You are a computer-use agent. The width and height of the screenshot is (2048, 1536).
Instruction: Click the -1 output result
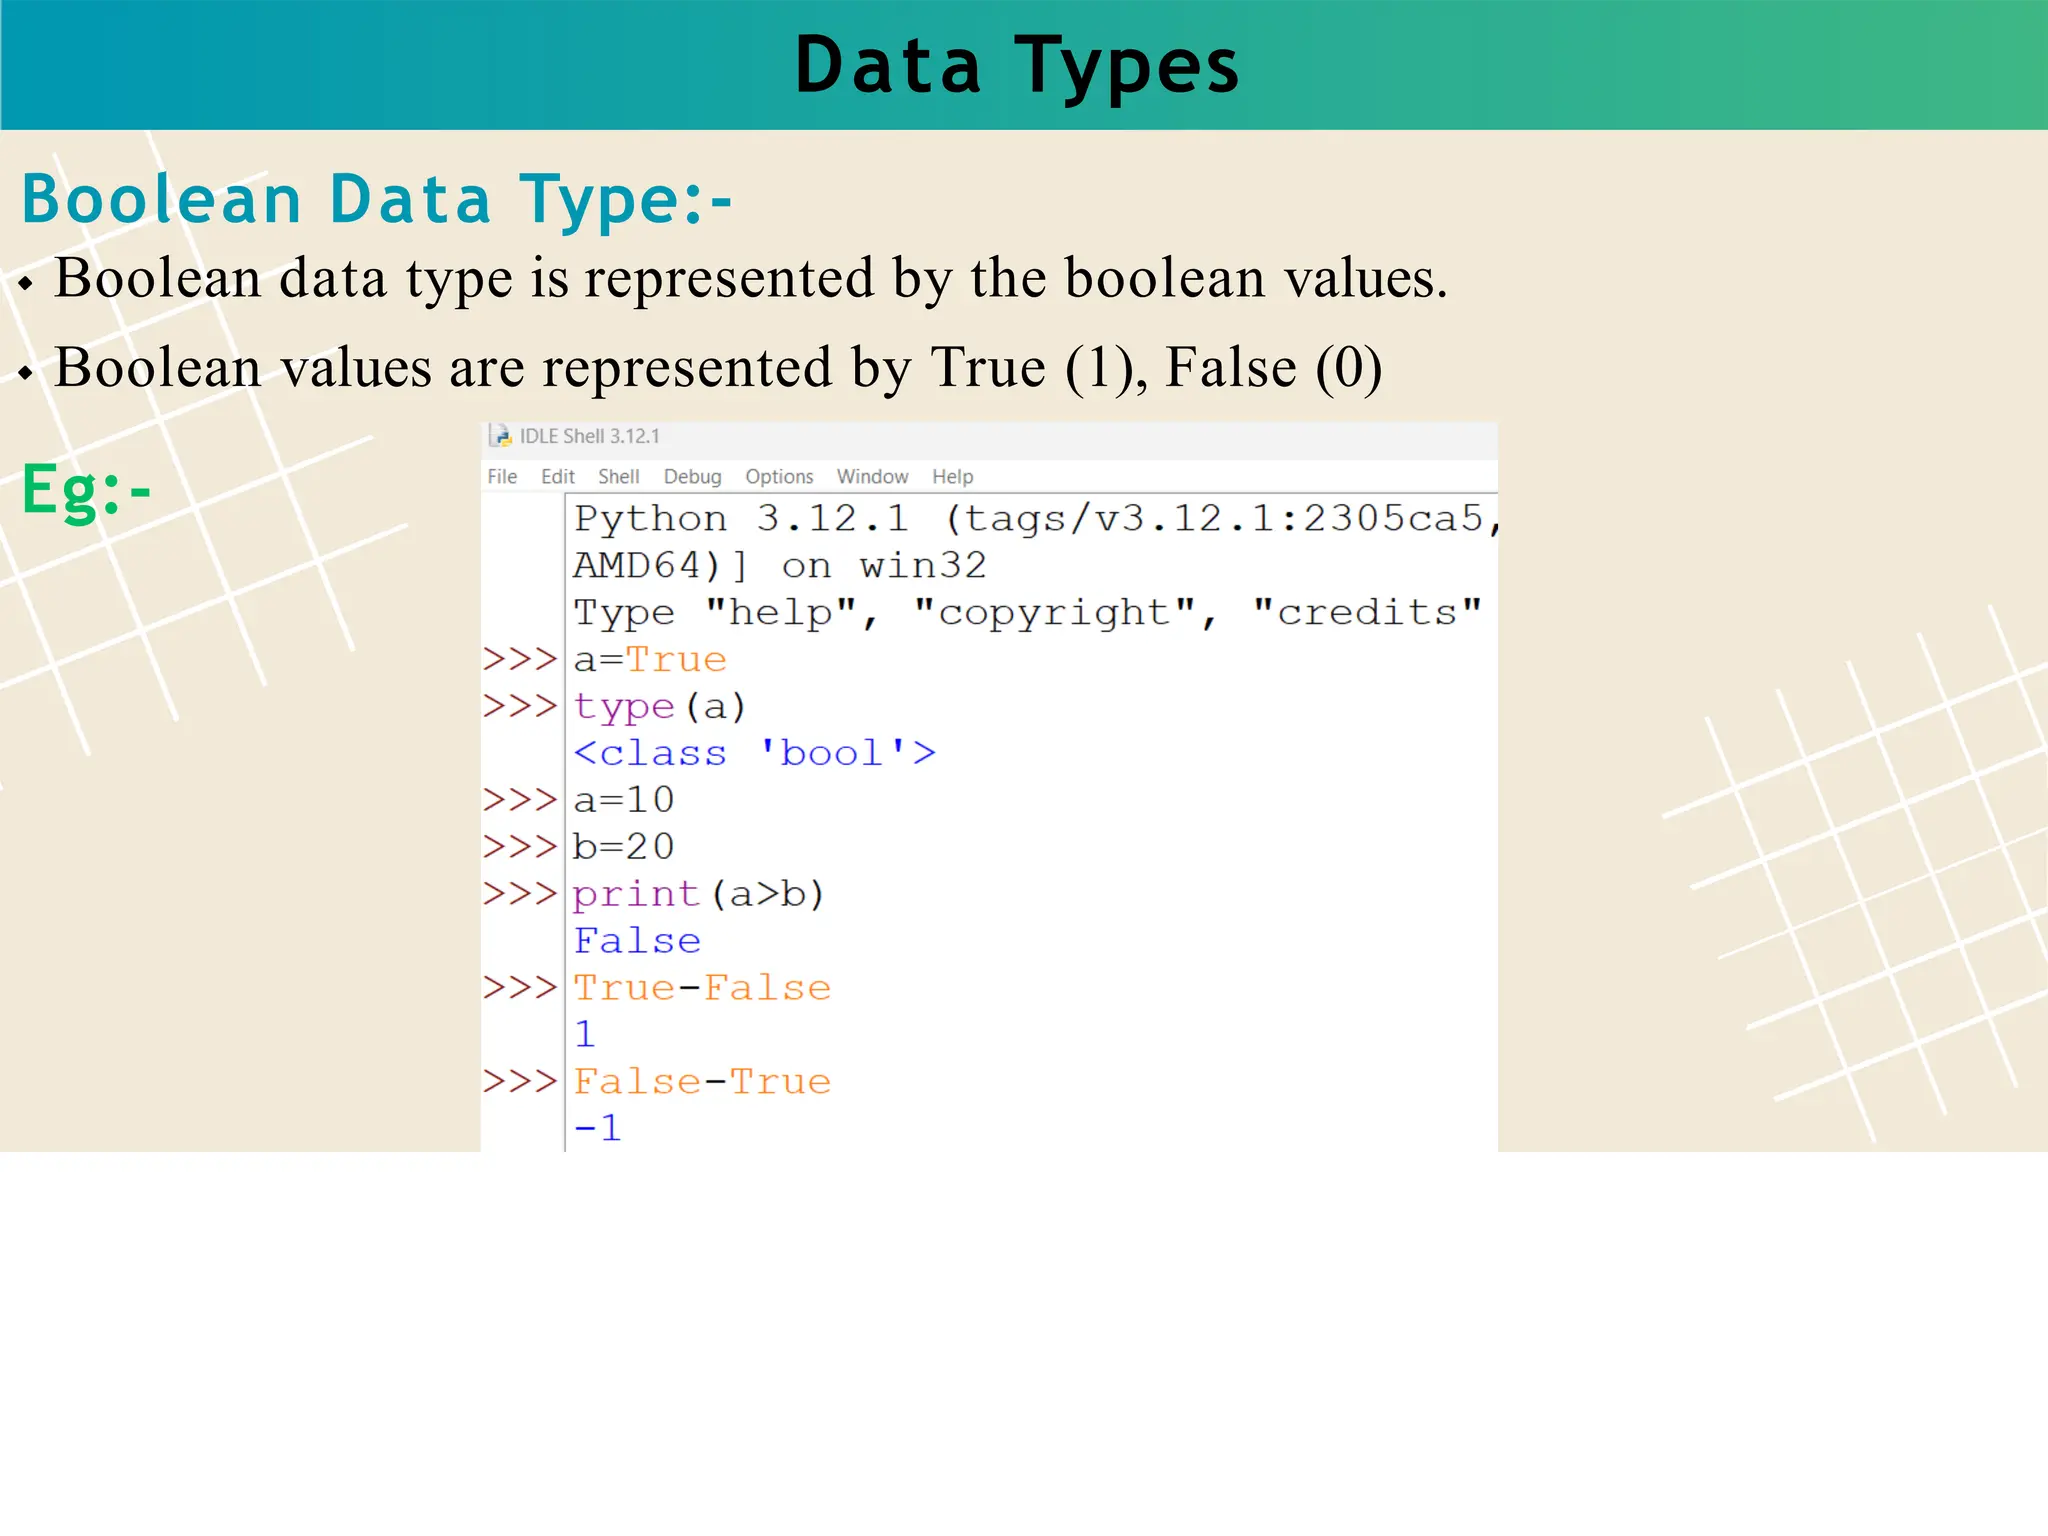click(x=598, y=1129)
